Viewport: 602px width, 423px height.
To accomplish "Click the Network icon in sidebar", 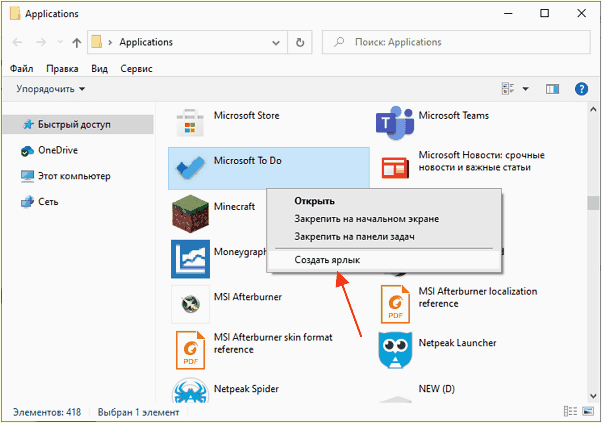I will pyautogui.click(x=27, y=202).
